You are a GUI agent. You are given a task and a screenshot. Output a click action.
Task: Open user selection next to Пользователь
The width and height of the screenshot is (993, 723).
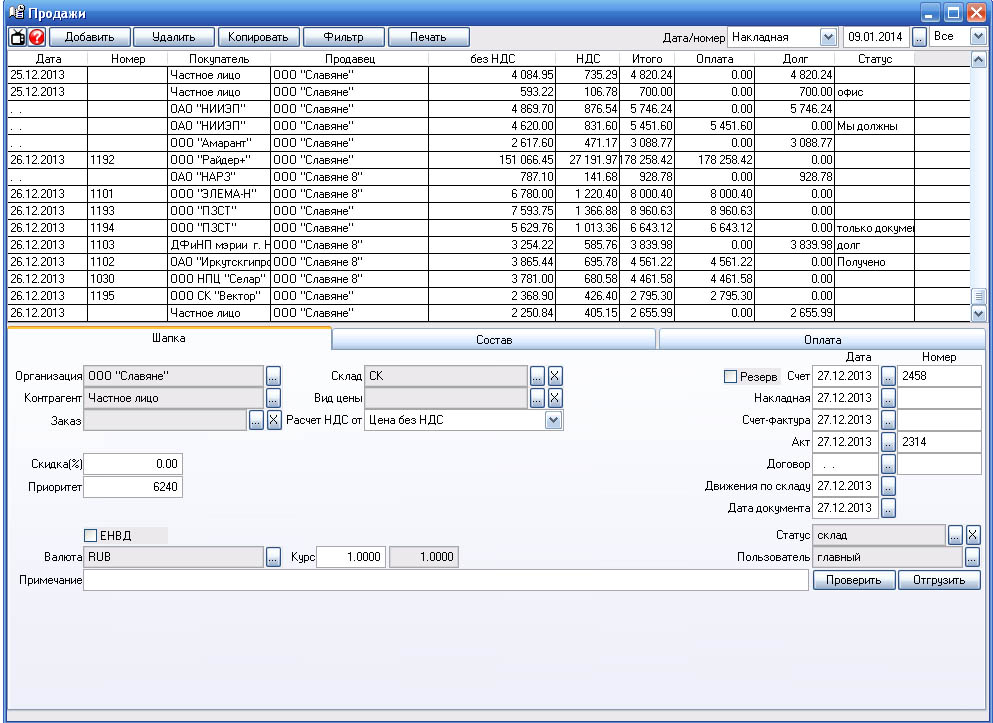tap(972, 557)
